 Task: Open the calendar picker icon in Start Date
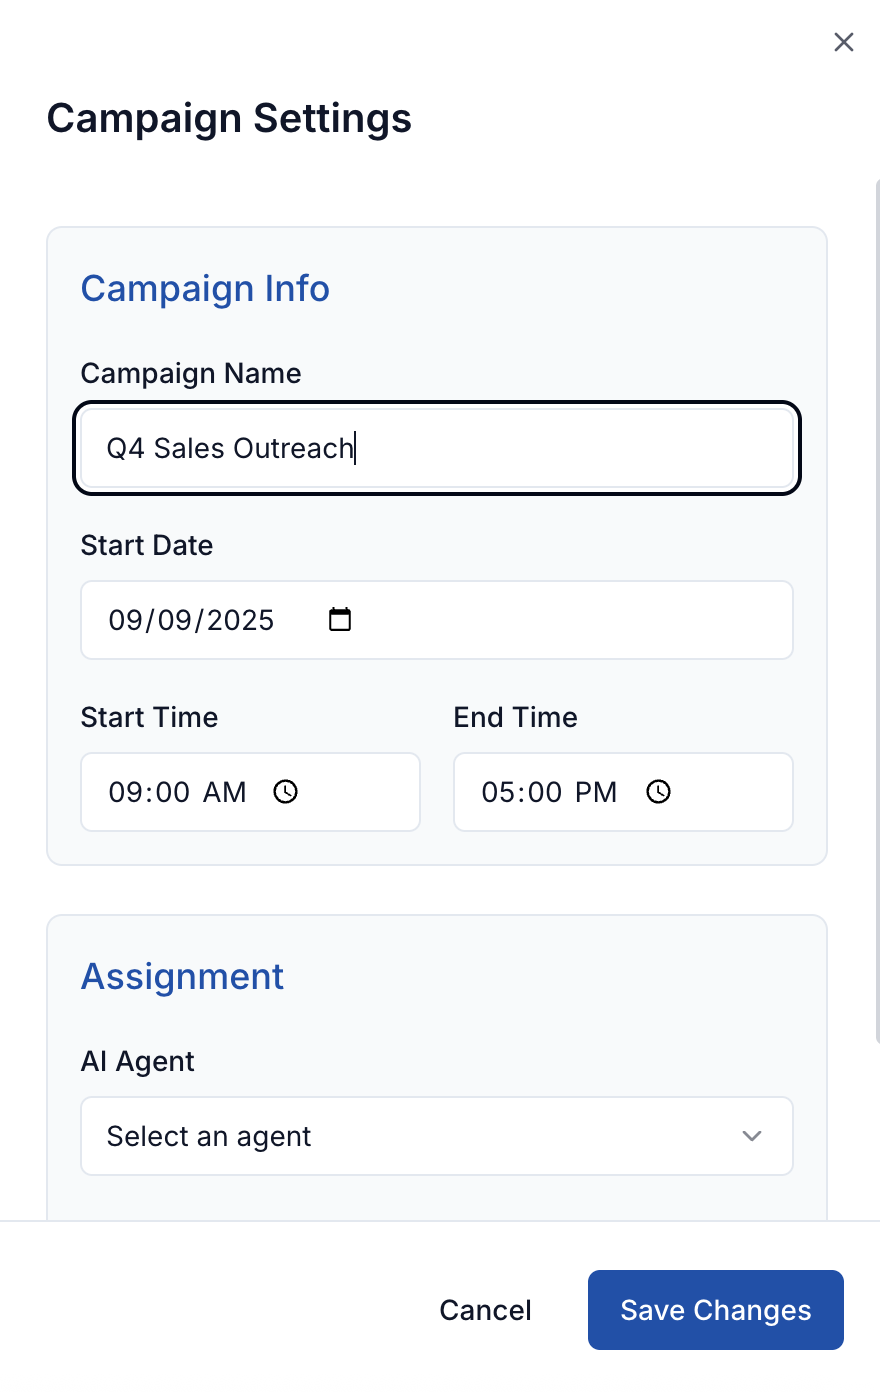click(340, 620)
